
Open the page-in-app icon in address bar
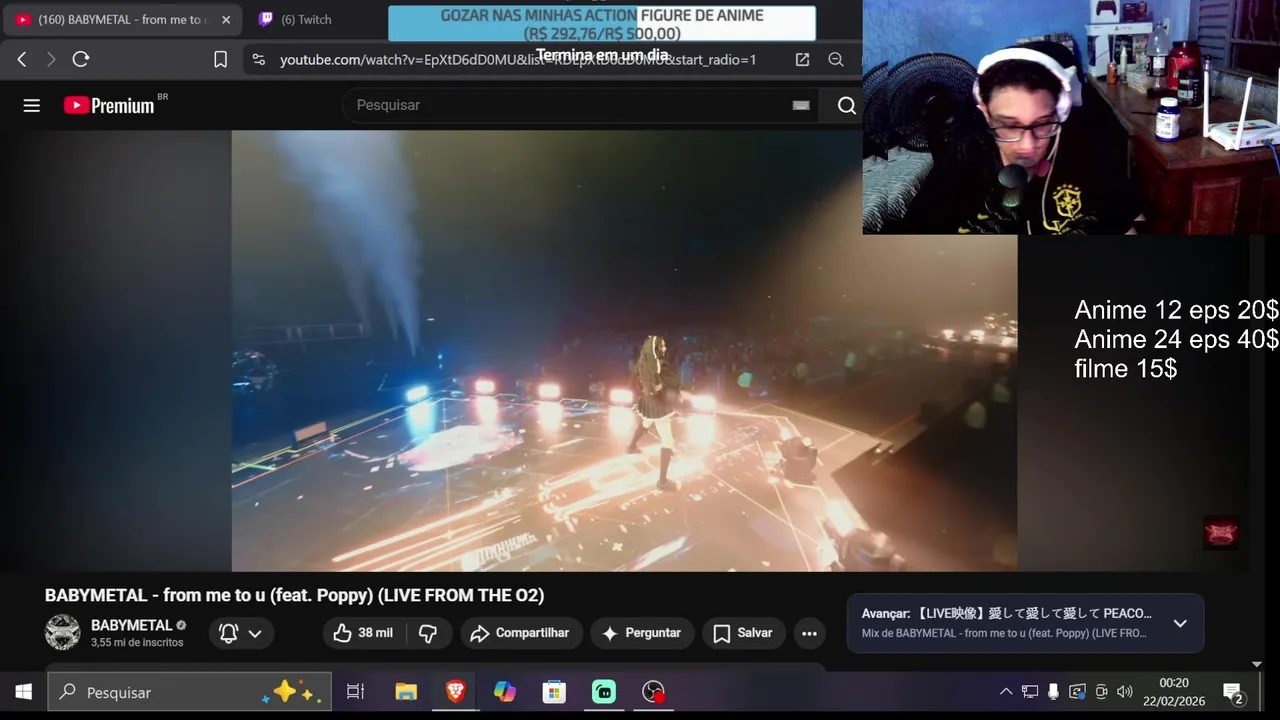802,60
